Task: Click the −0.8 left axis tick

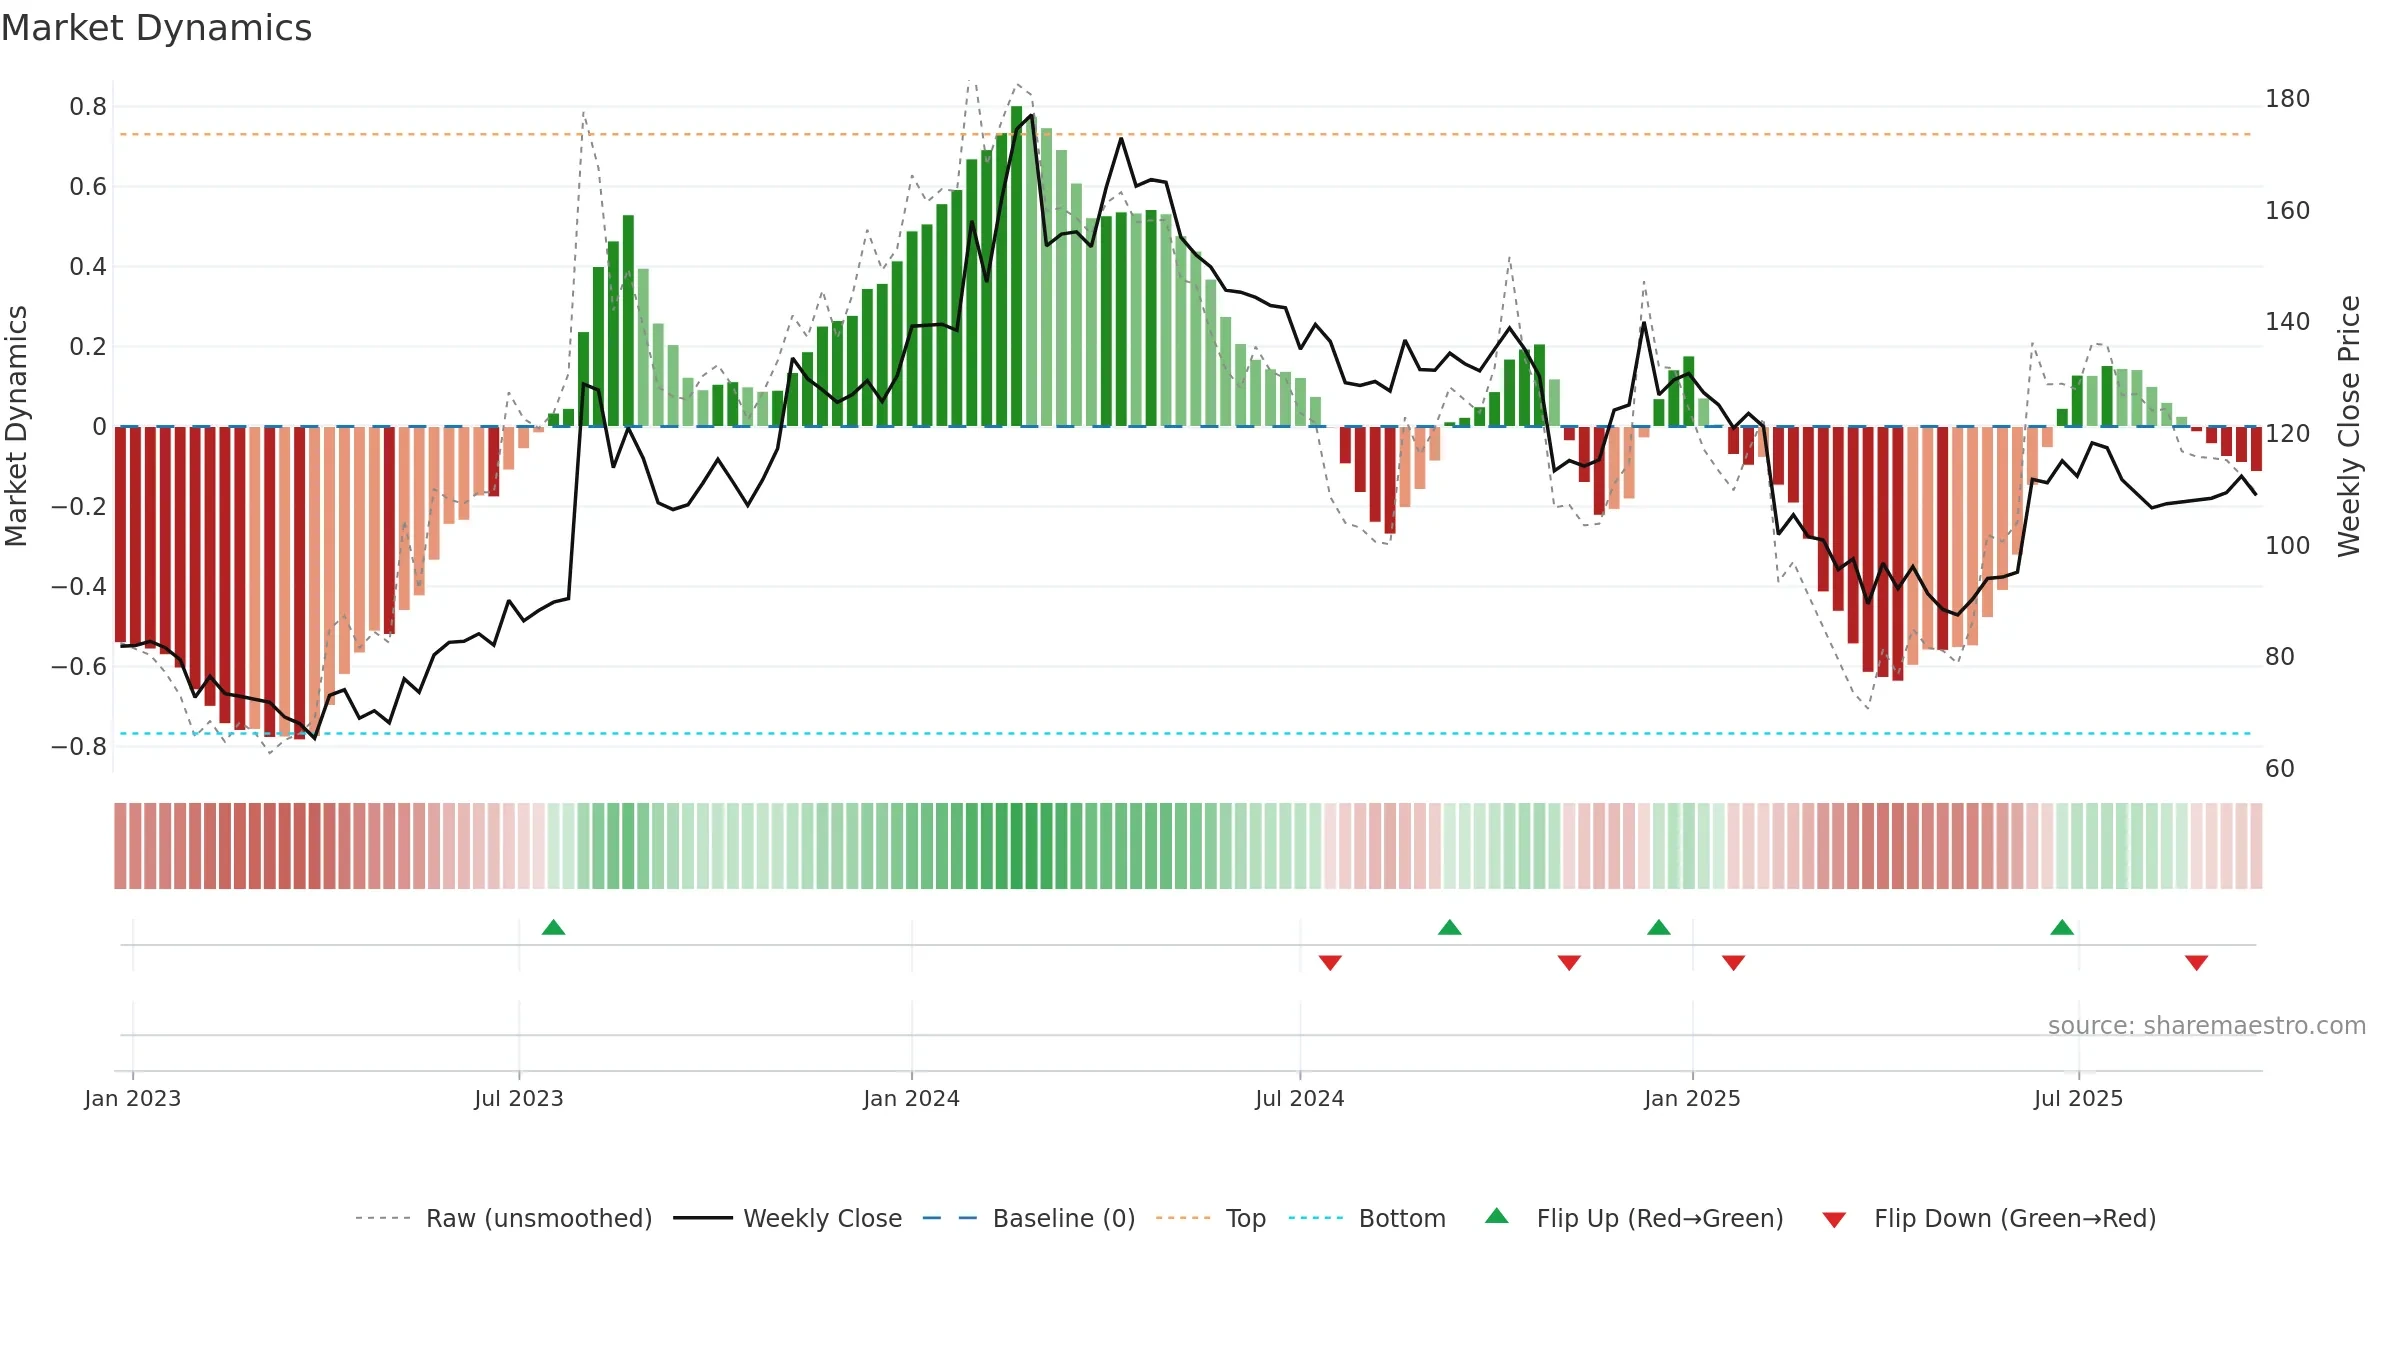Action: coord(79,747)
